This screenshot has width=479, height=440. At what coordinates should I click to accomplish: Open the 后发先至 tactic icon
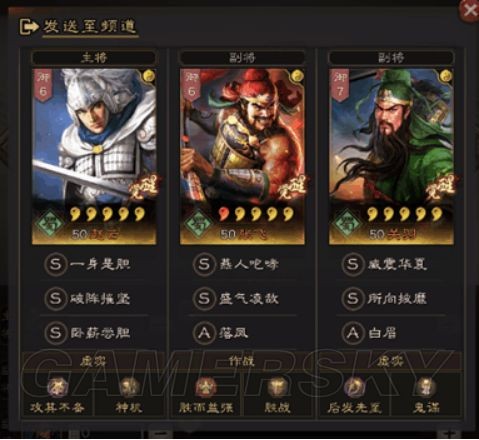click(x=354, y=388)
